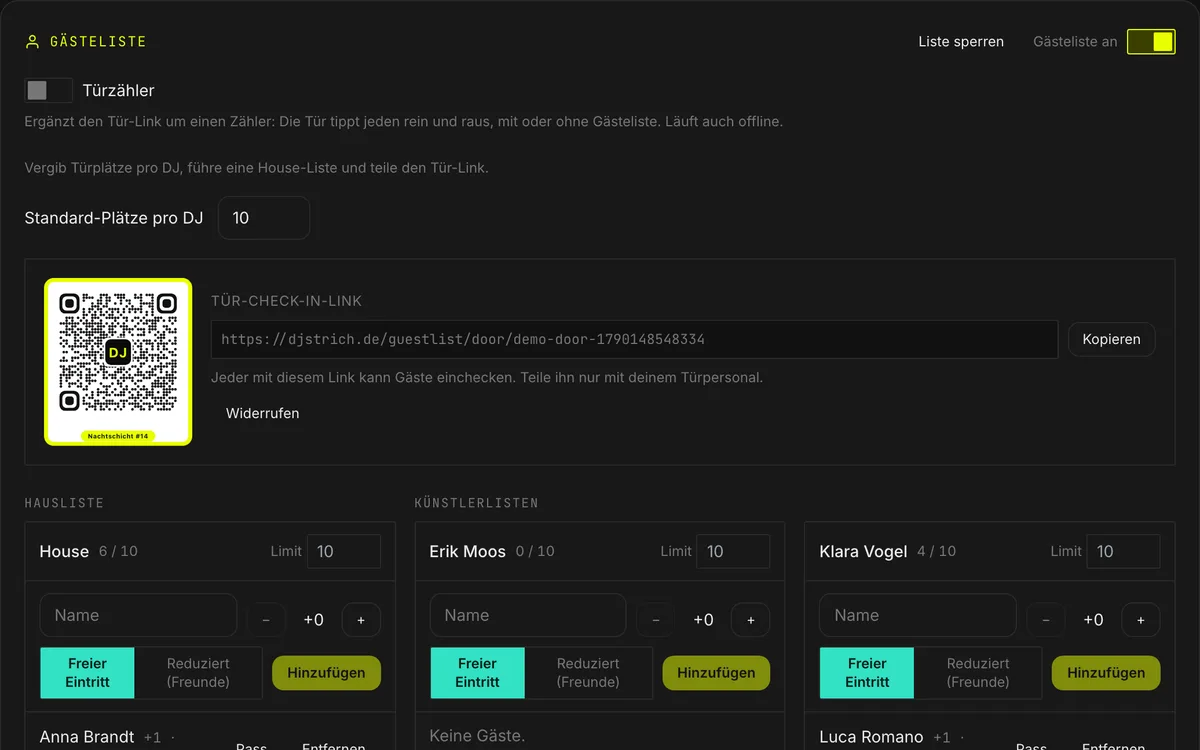This screenshot has height=750, width=1200.
Task: Select Freier Eintritt in the House list
Action: (87, 672)
